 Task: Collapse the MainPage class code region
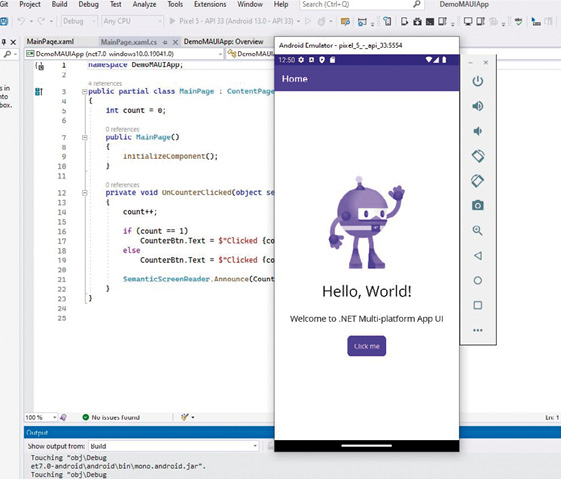pyautogui.click(x=84, y=92)
